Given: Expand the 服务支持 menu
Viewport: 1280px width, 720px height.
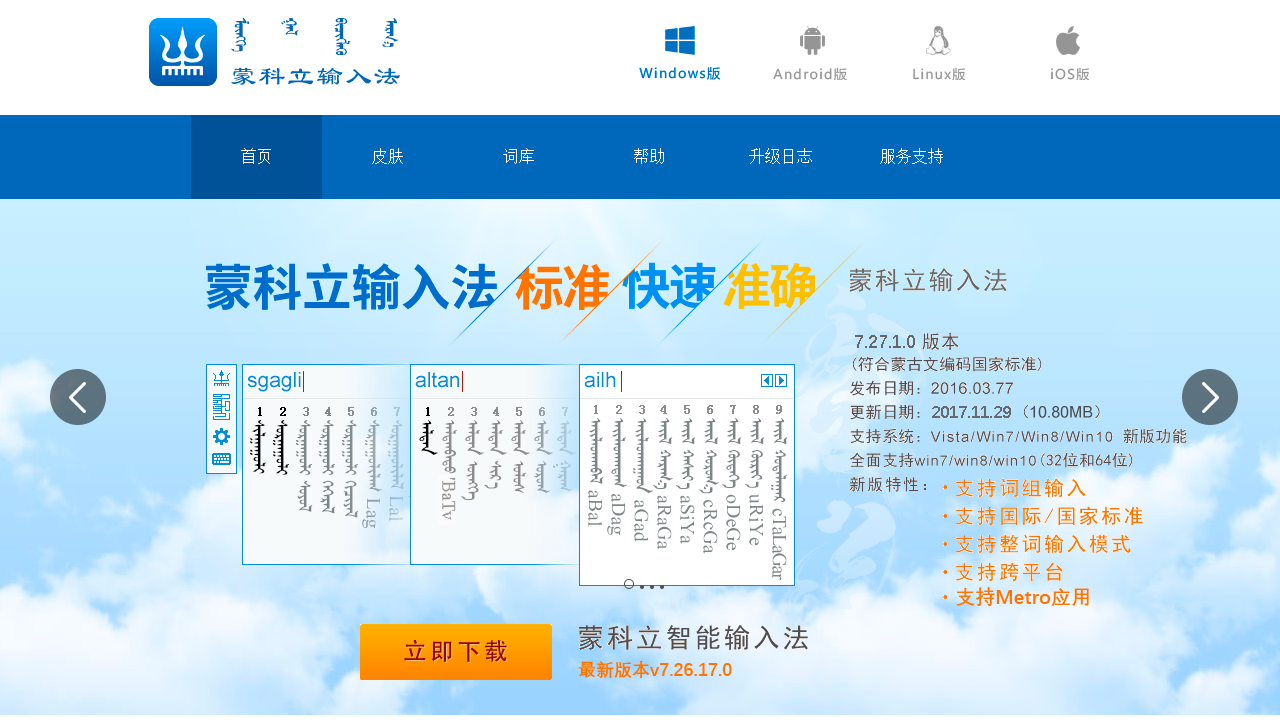Looking at the screenshot, I should pyautogui.click(x=911, y=156).
